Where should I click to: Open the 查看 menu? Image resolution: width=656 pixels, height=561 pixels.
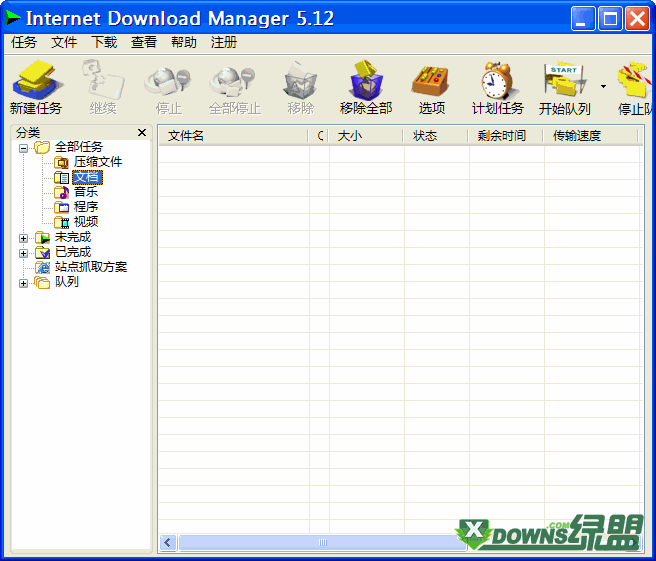click(x=144, y=42)
